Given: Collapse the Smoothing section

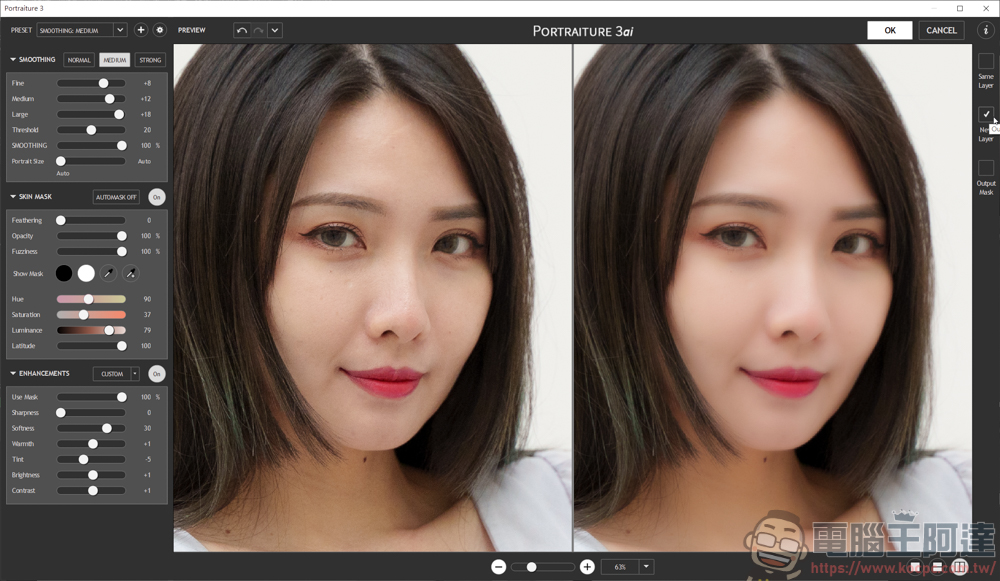Looking at the screenshot, I should coord(14,60).
